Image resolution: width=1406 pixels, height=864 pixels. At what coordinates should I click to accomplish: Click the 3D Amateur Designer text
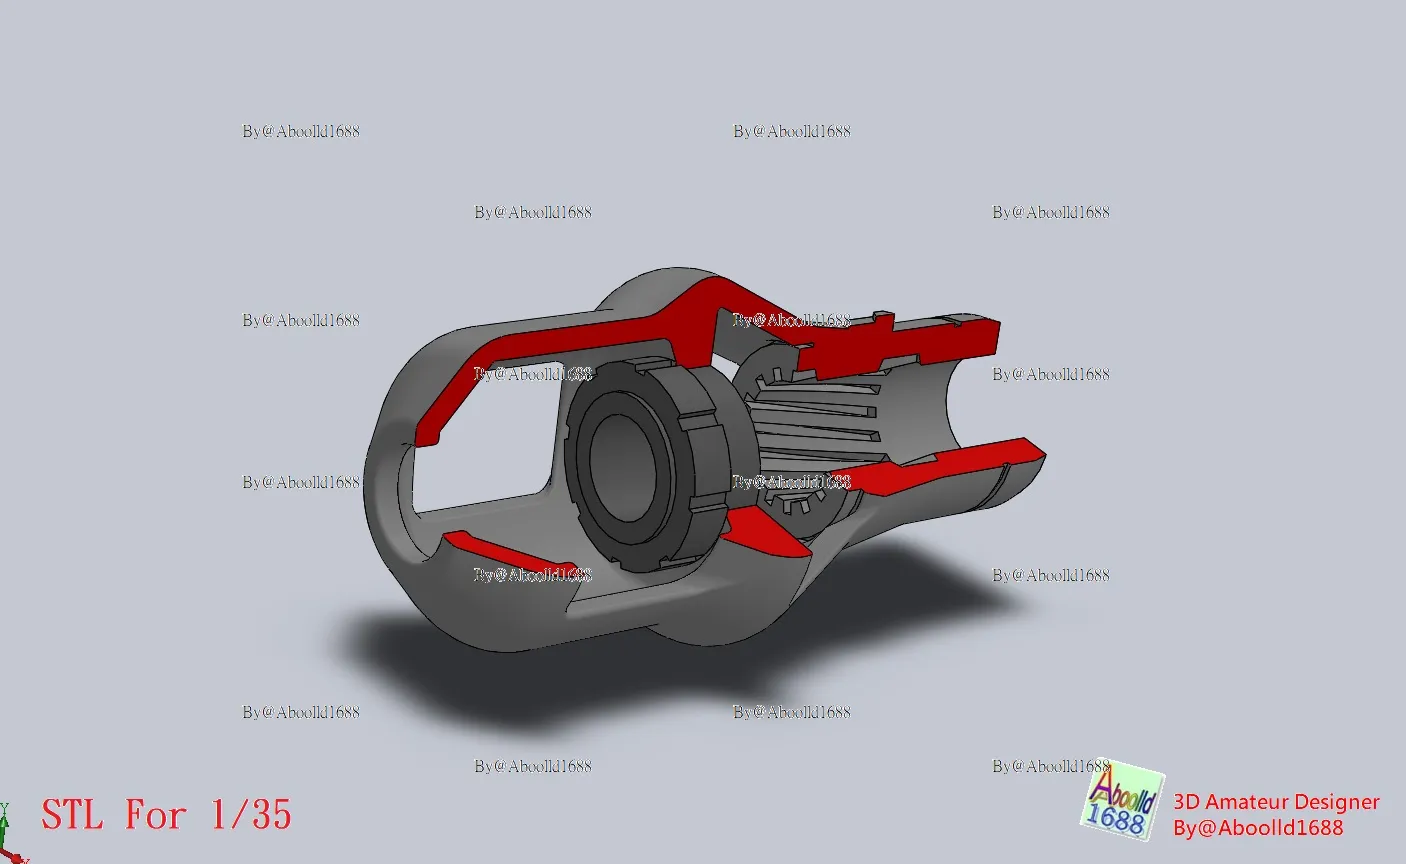pos(1275,802)
